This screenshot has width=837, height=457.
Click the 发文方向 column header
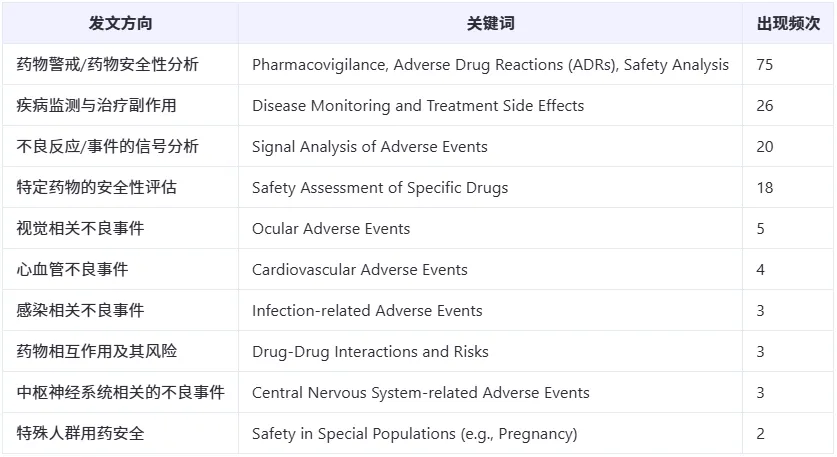tap(120, 23)
